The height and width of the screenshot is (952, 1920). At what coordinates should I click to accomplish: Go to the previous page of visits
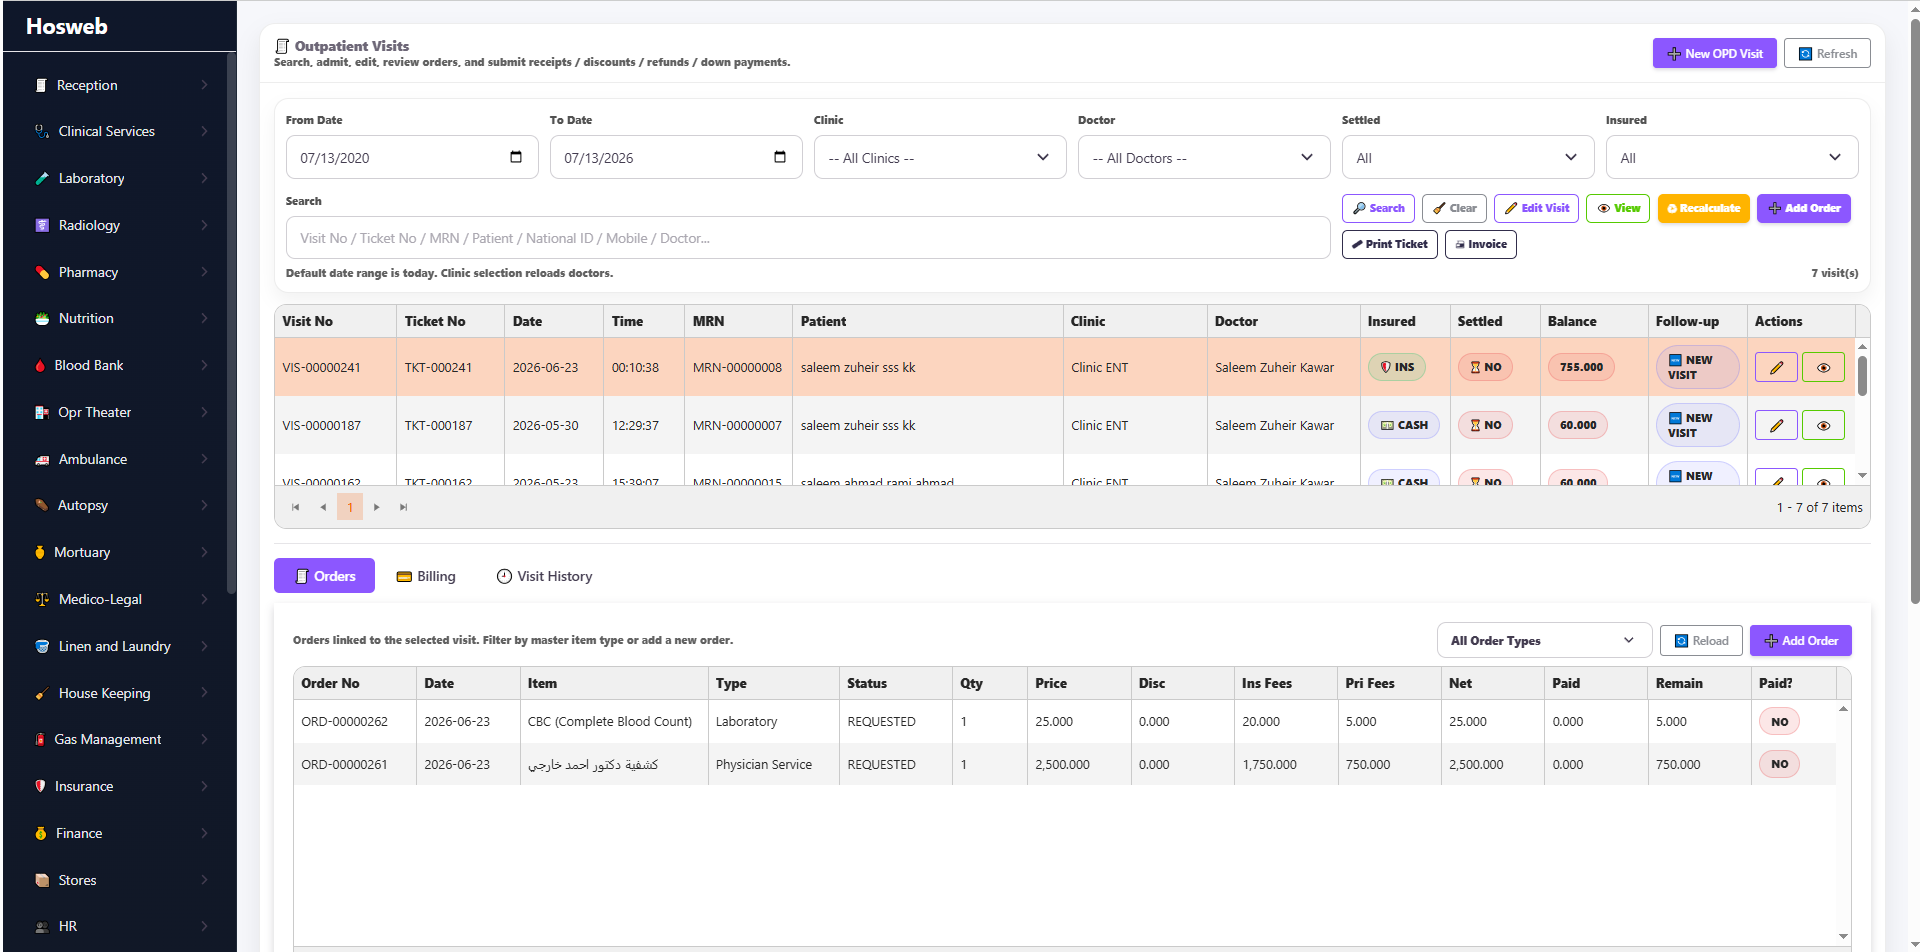322,507
